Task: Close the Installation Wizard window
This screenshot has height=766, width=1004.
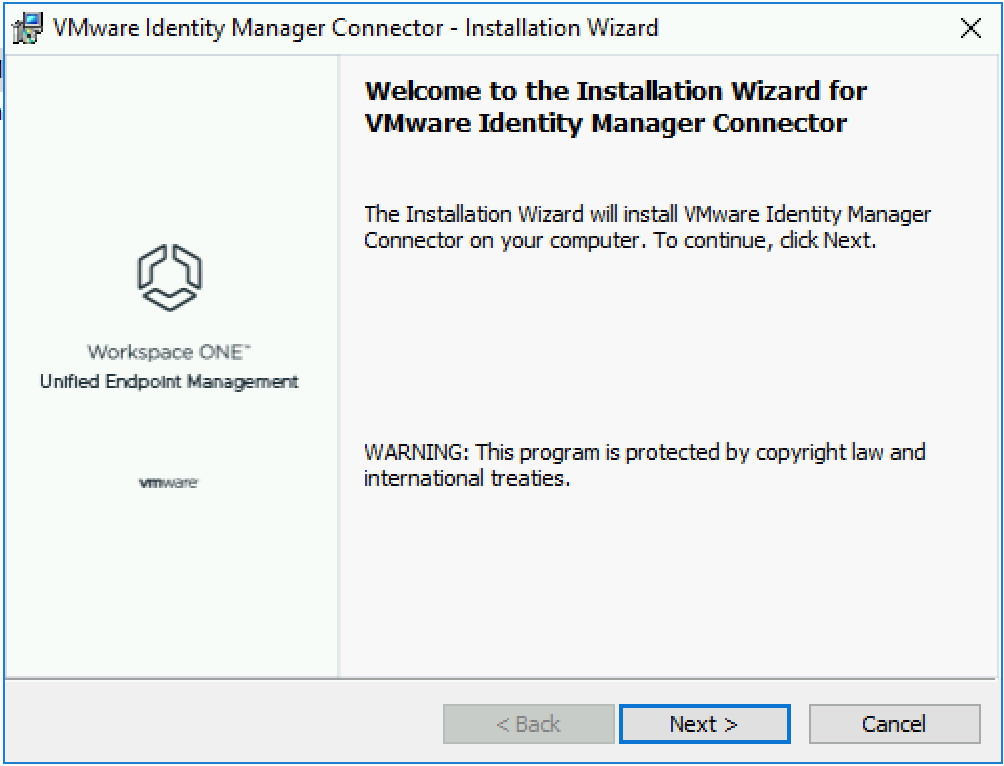Action: tap(971, 28)
